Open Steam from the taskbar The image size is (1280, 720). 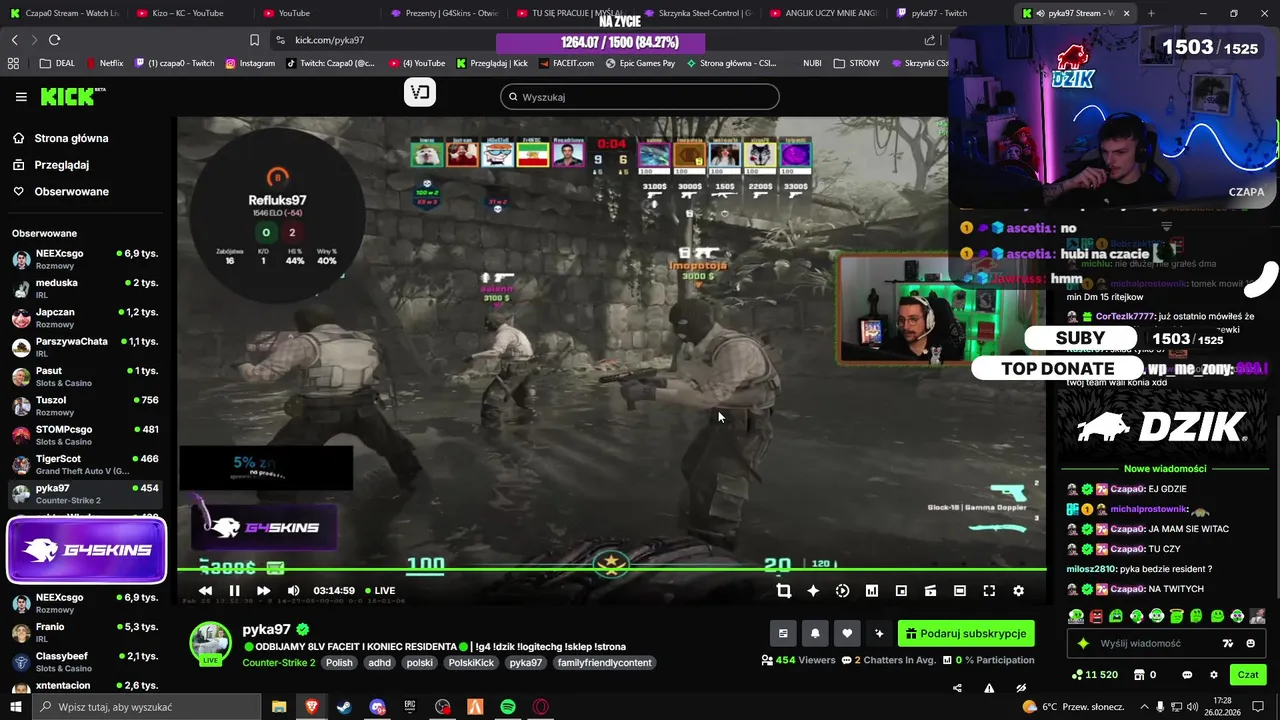[343, 707]
